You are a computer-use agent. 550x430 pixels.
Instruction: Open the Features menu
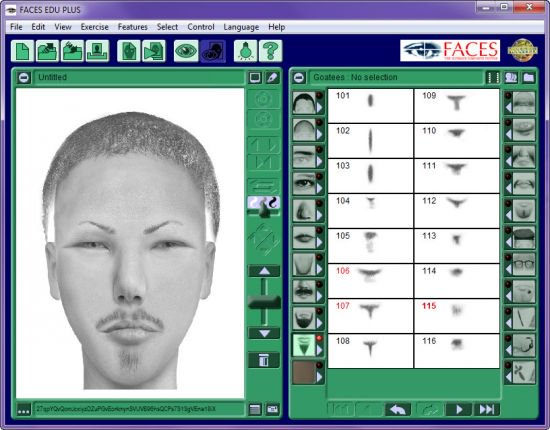(x=133, y=27)
